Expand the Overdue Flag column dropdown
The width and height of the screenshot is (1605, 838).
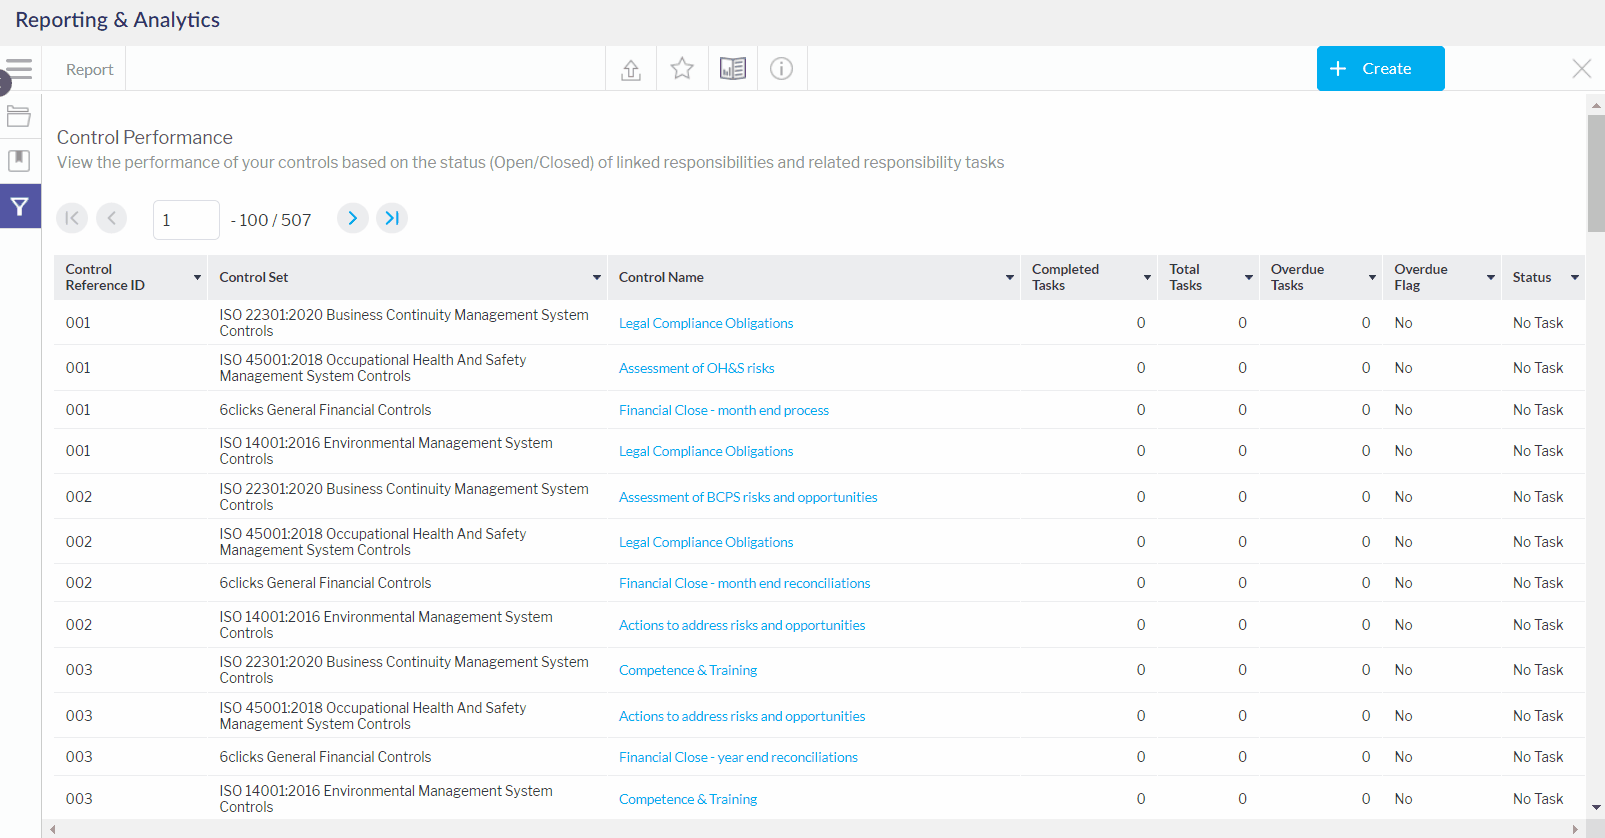[x=1491, y=278]
